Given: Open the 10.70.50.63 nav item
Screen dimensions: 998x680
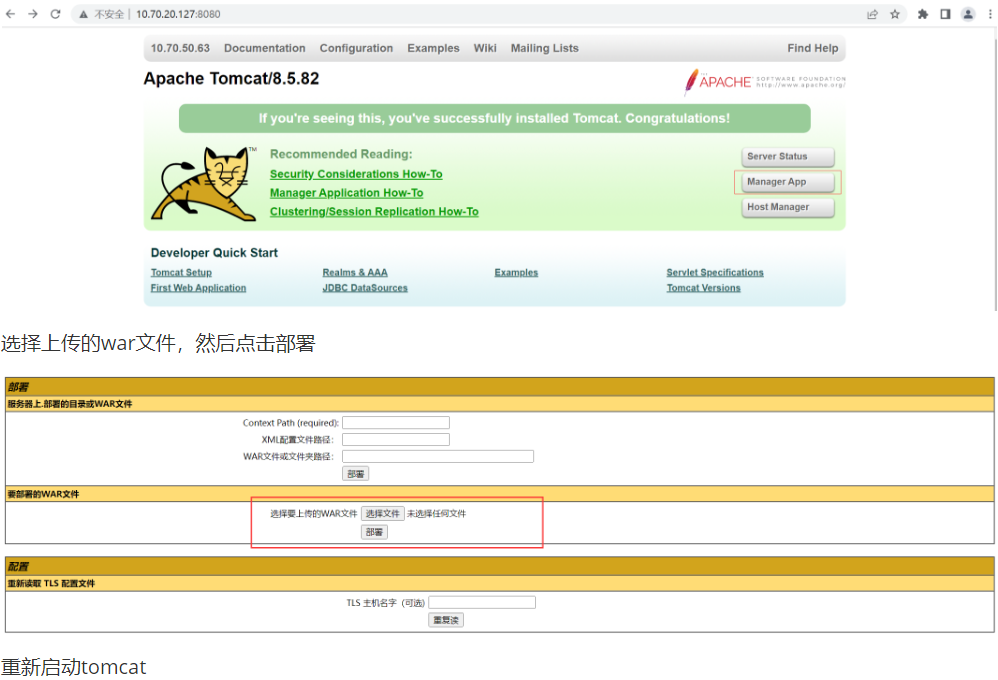Looking at the screenshot, I should coord(180,48).
